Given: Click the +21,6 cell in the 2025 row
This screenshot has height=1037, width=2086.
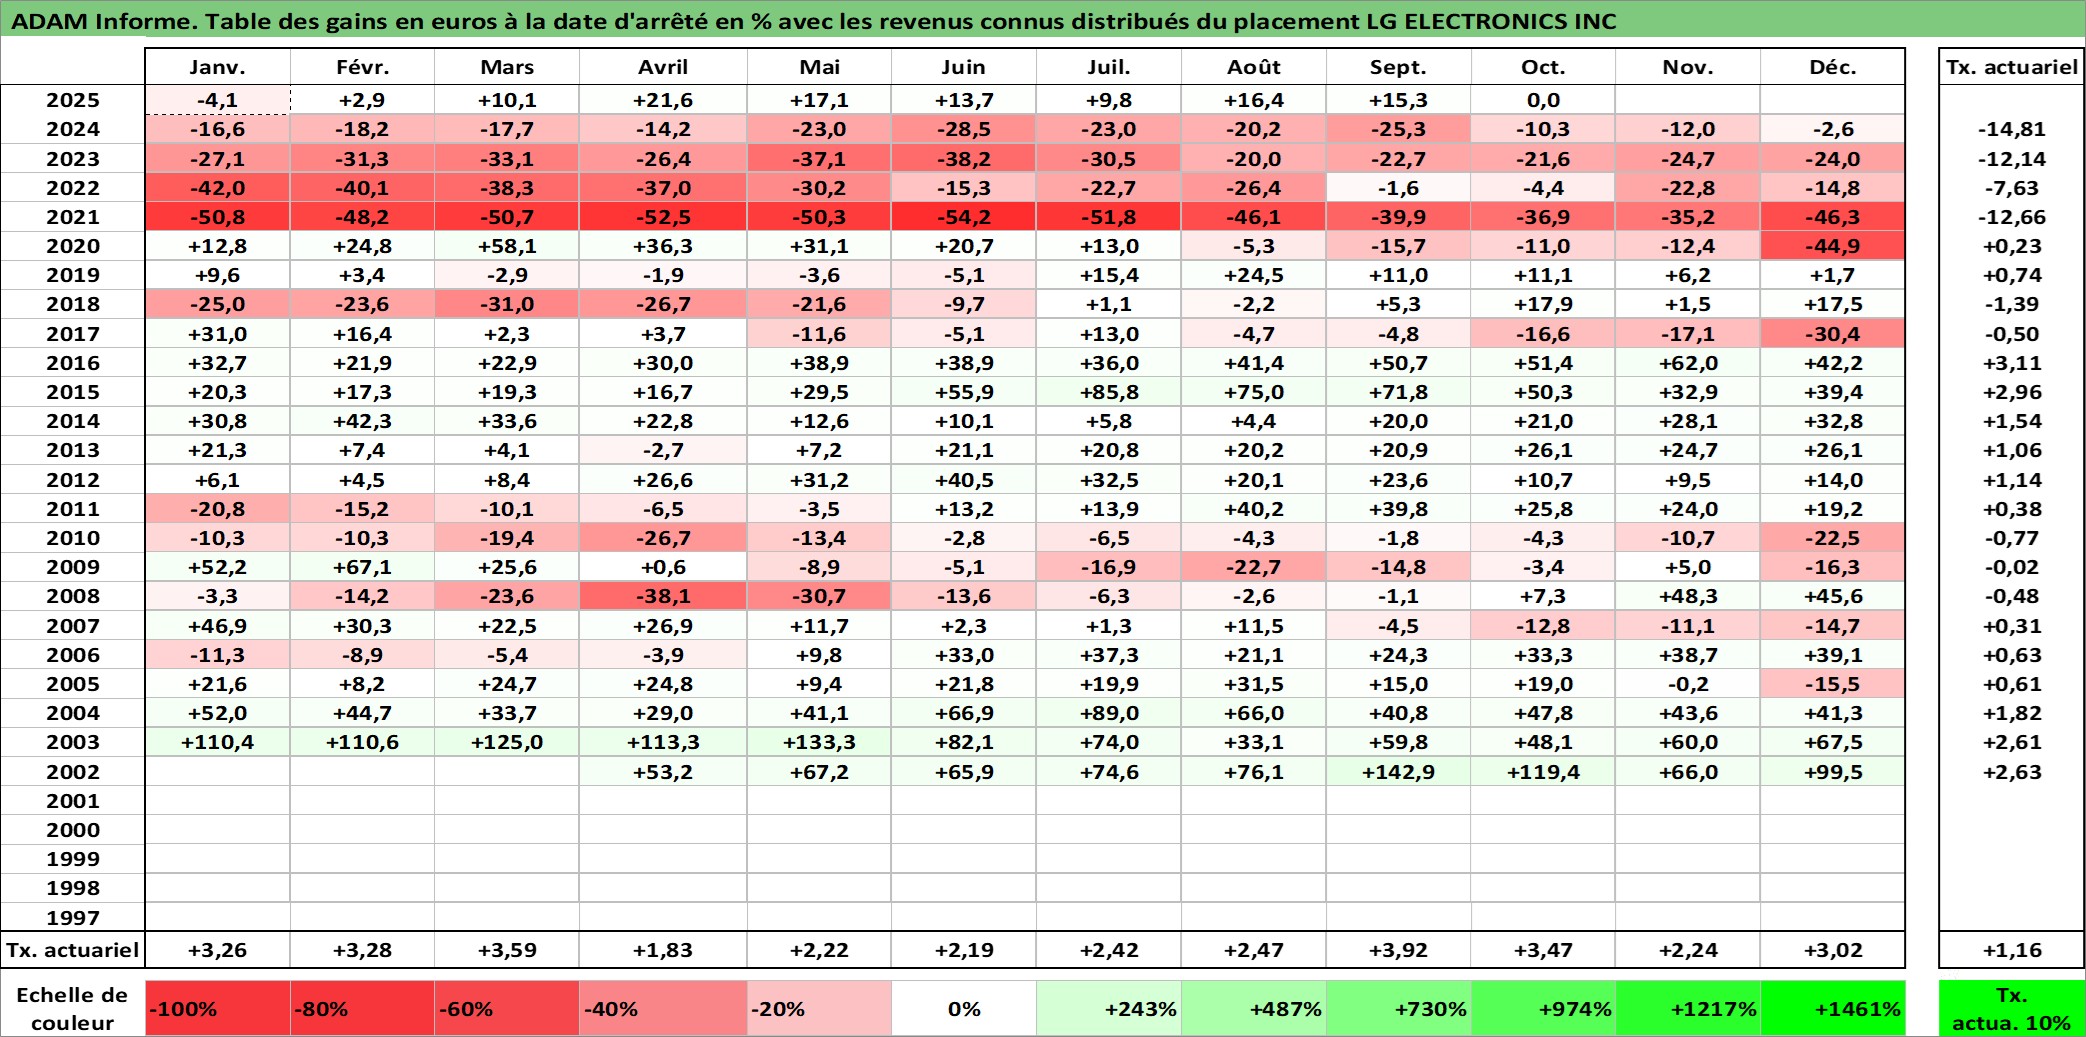Looking at the screenshot, I should click(x=663, y=100).
